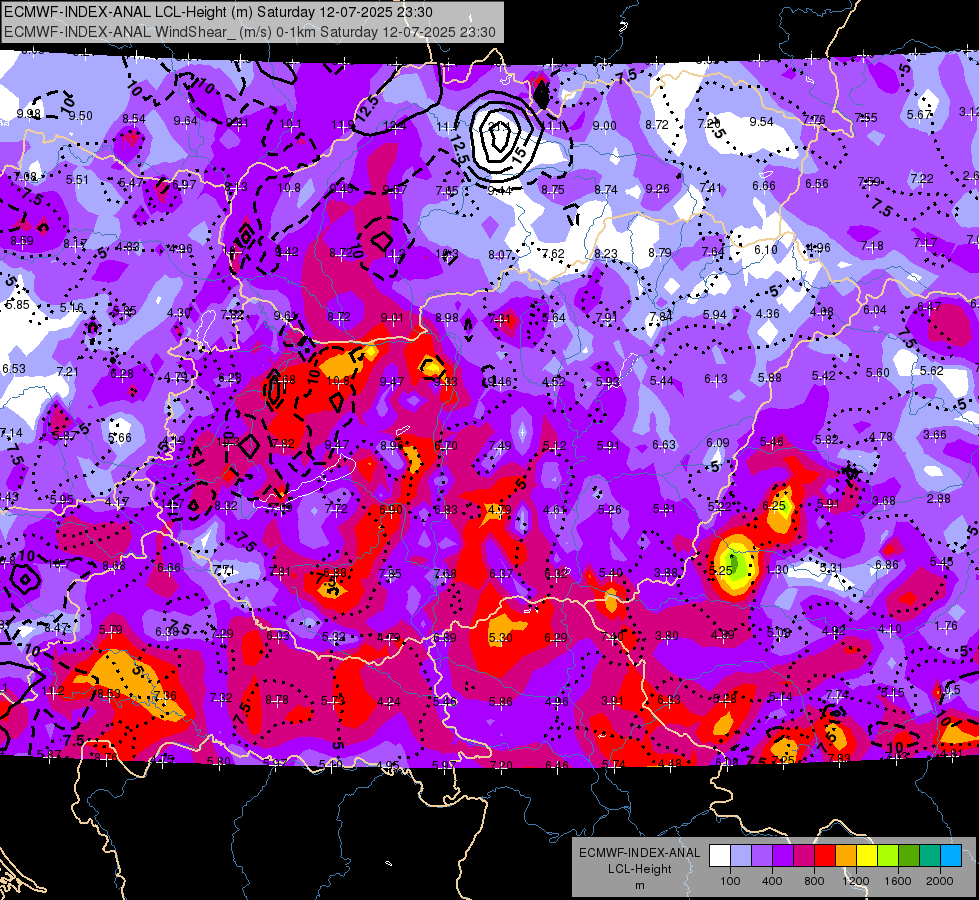Click the red legend color swatch
The height and width of the screenshot is (900, 979).
point(825,856)
